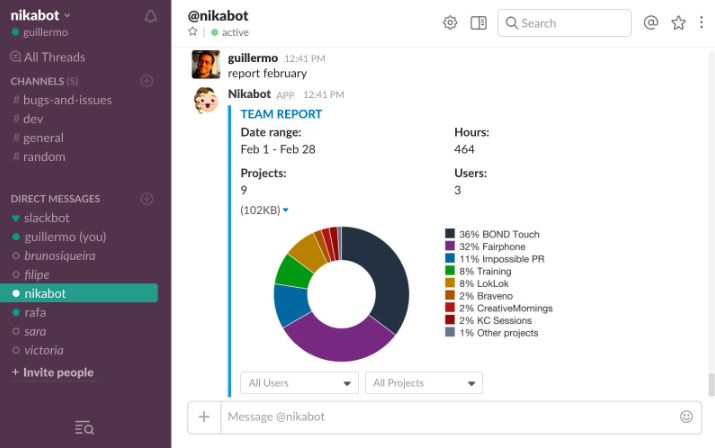715x448 pixels.
Task: Click DIRECT MESSAGES section header
Action: [x=55, y=199]
